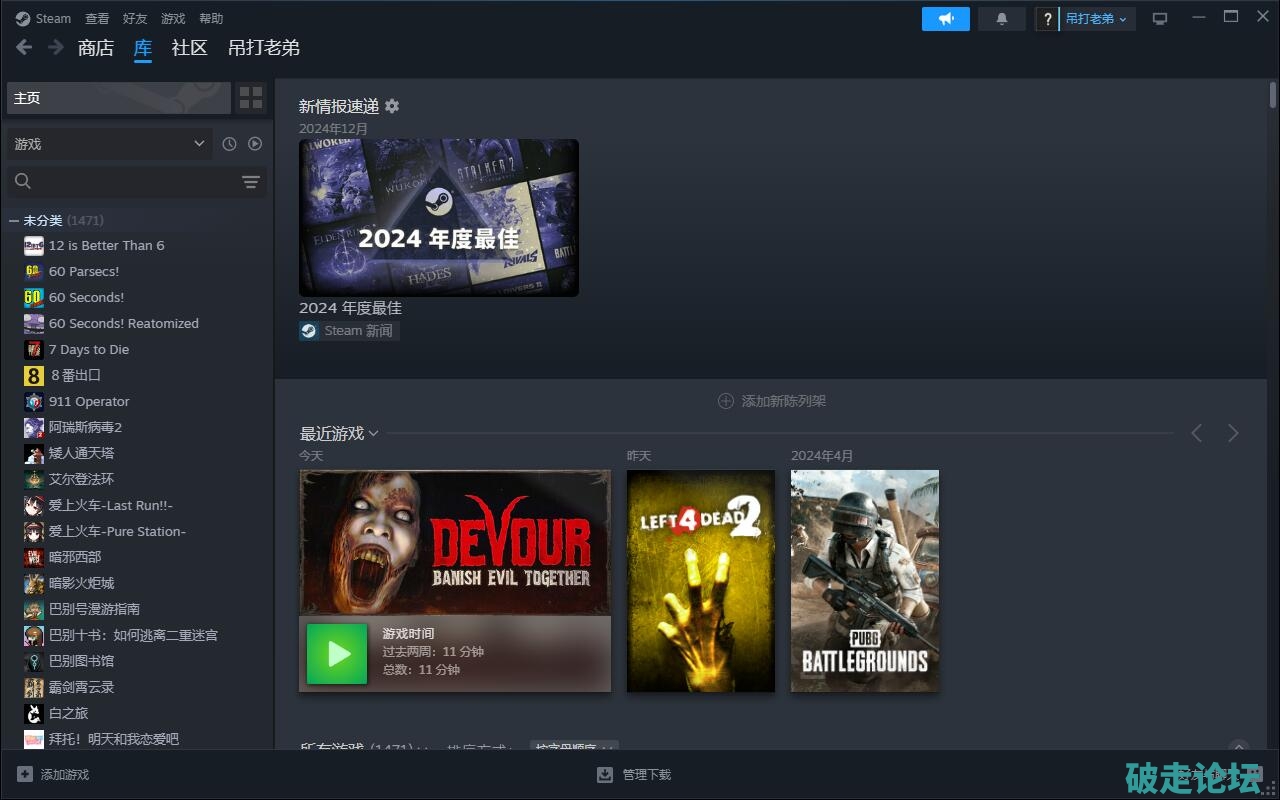Select 7 Days to Die in list
This screenshot has height=800, width=1280.
[x=89, y=350]
